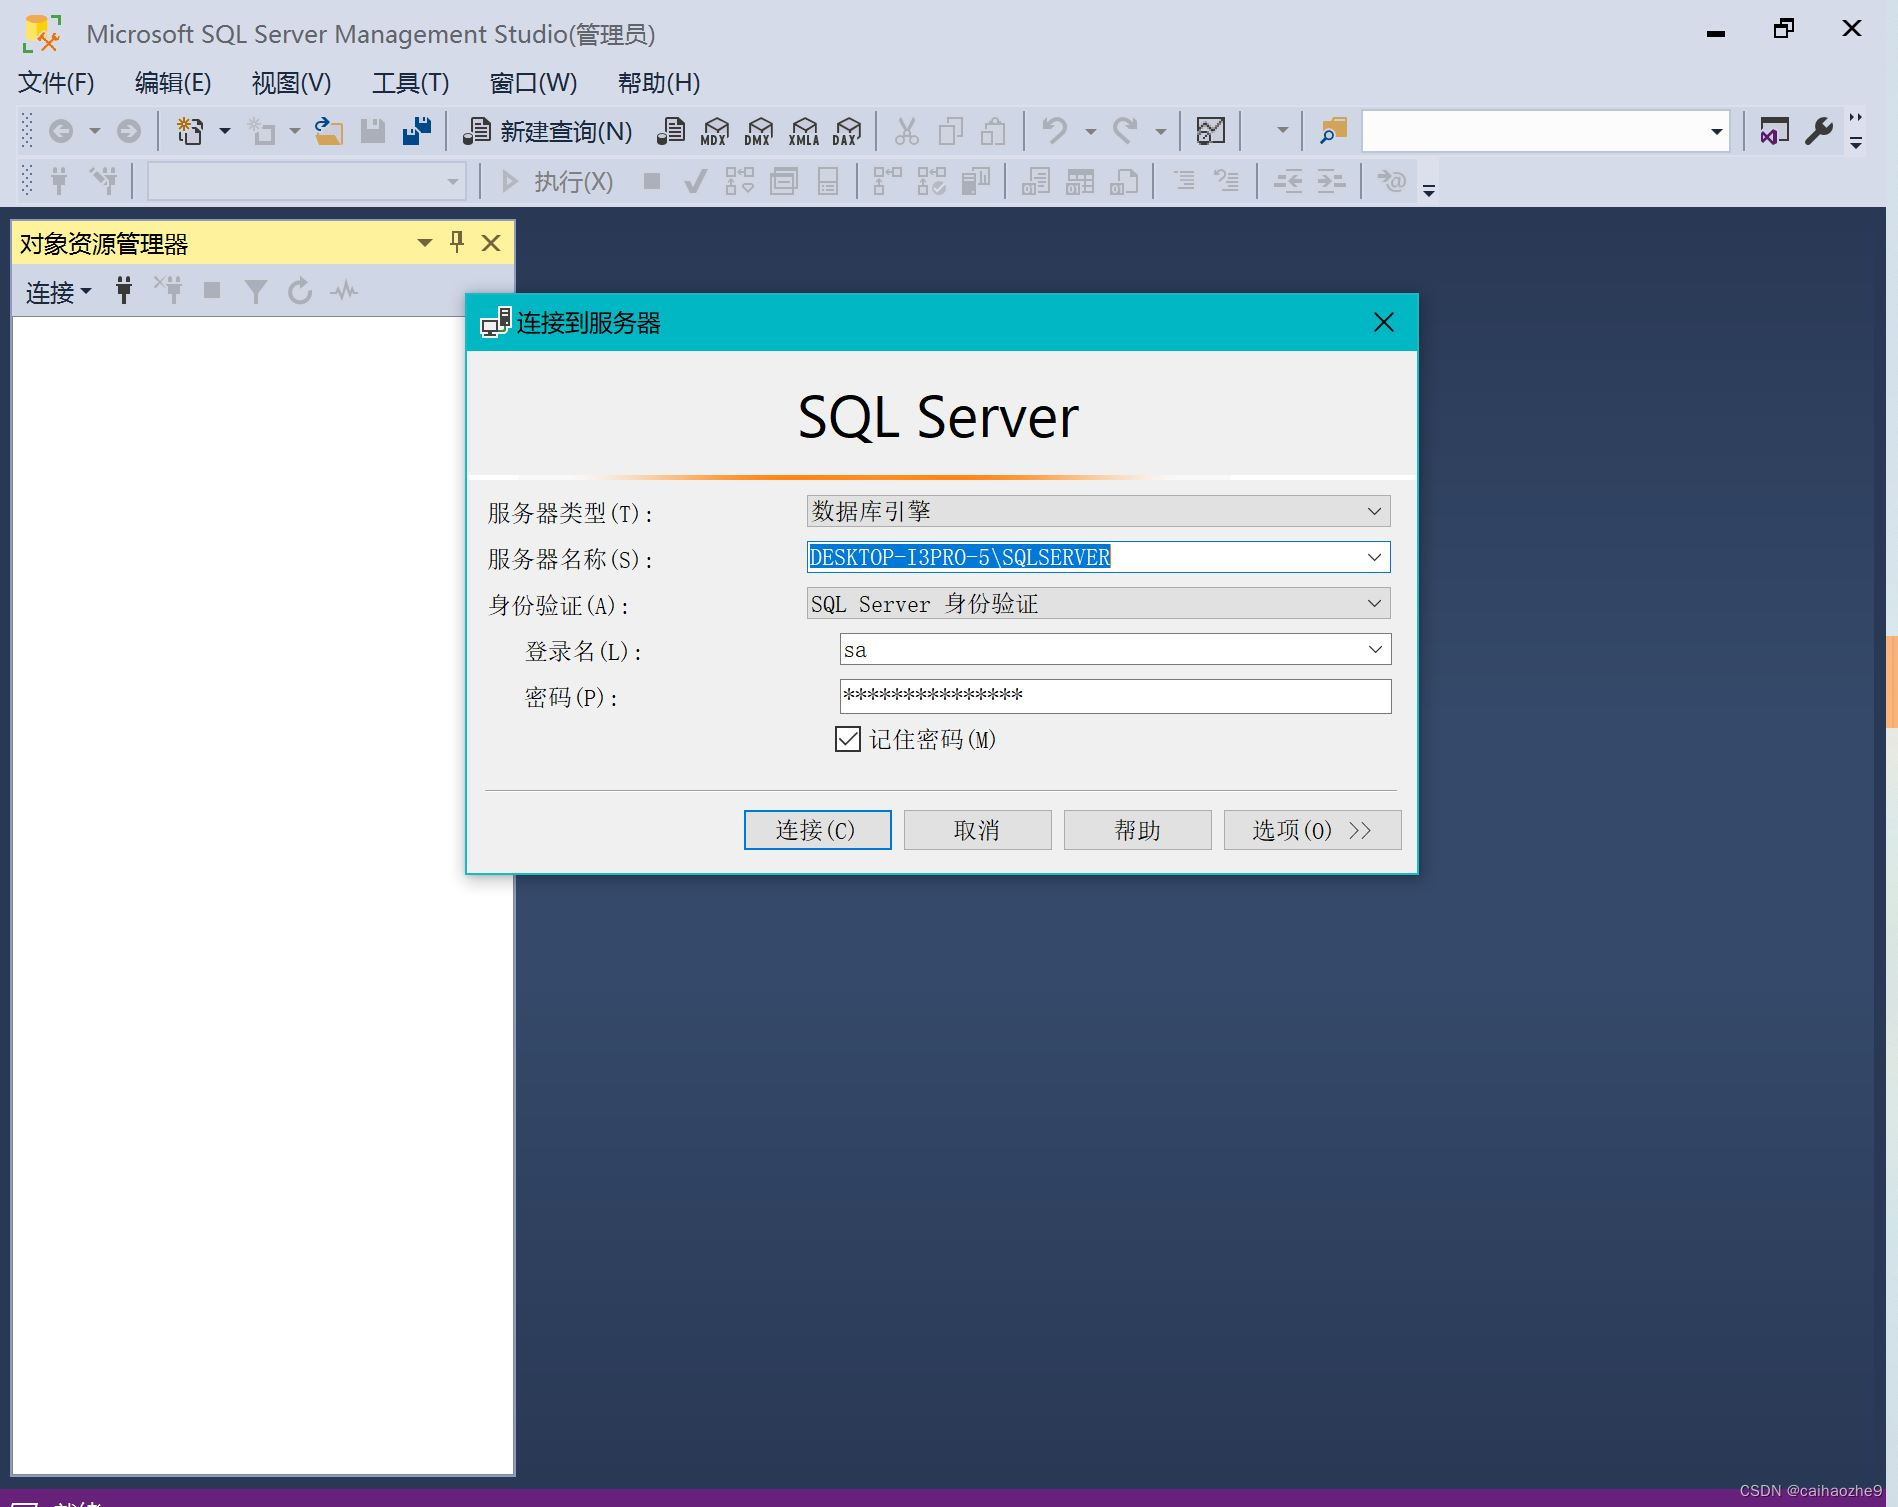1898x1507 pixels.
Task: Click the New Query (新建查询) toolbar button
Action: (x=547, y=131)
